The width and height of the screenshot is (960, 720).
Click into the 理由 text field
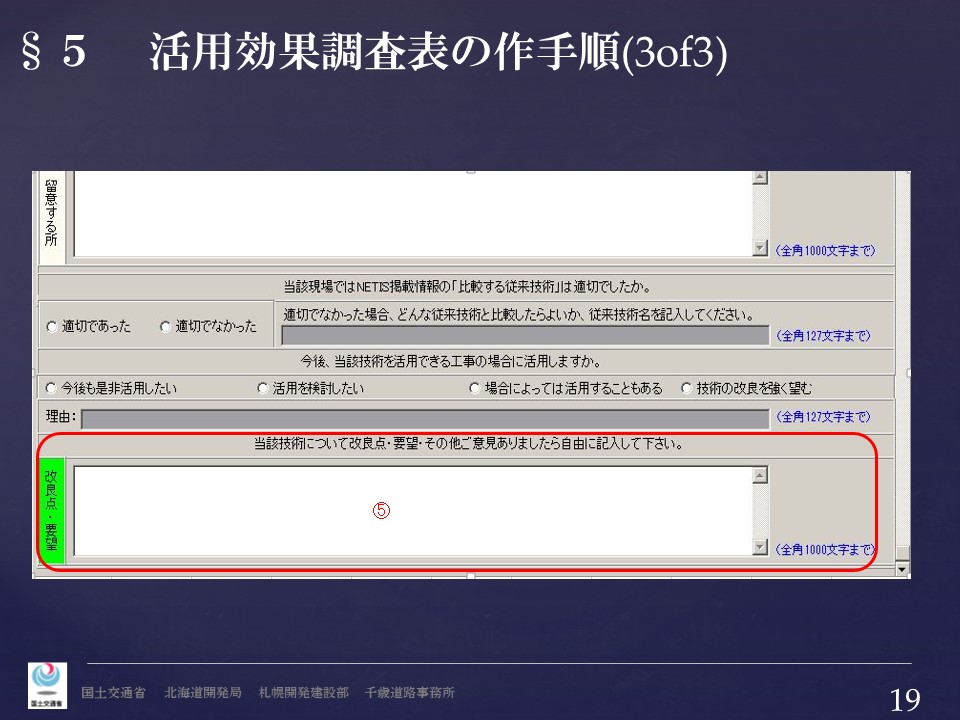tap(424, 418)
